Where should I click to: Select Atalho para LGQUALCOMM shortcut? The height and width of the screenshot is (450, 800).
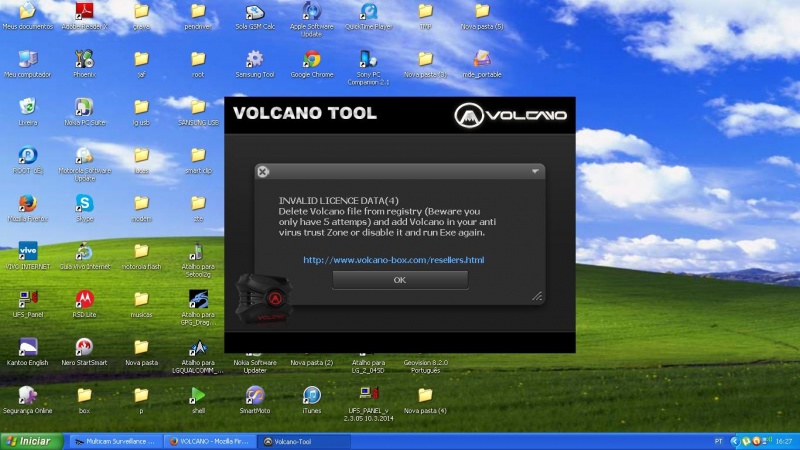(x=198, y=356)
